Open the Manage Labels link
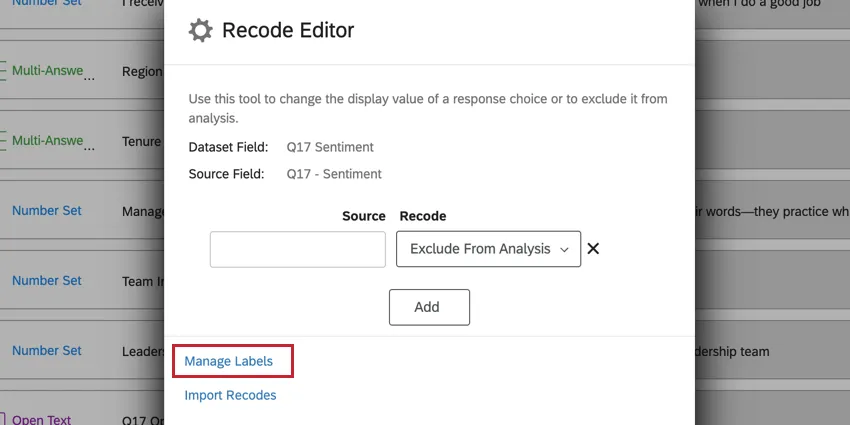This screenshot has height=425, width=850. (x=229, y=361)
